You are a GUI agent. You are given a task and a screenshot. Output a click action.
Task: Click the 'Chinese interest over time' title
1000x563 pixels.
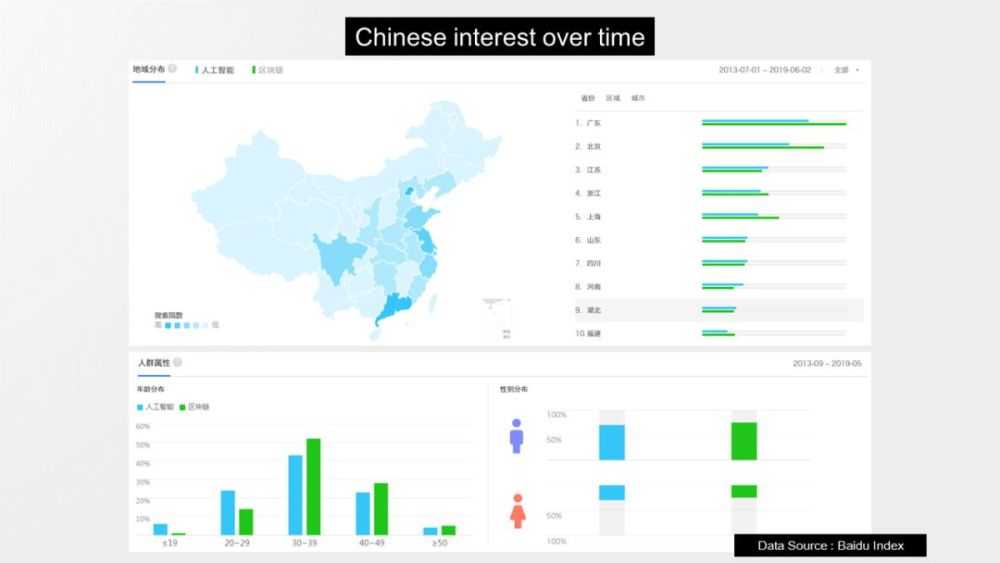pos(500,37)
